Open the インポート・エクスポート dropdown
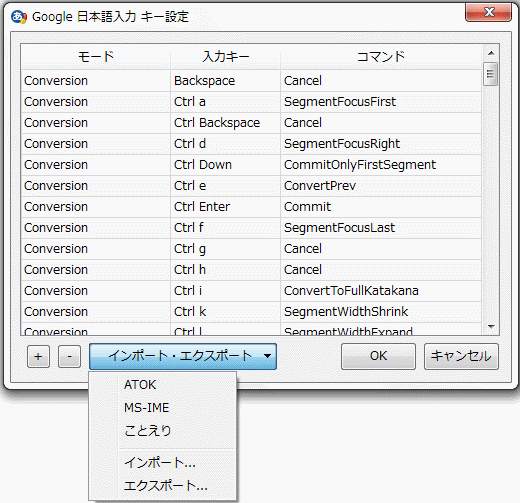Screen dimensions: 520x503 point(183,356)
